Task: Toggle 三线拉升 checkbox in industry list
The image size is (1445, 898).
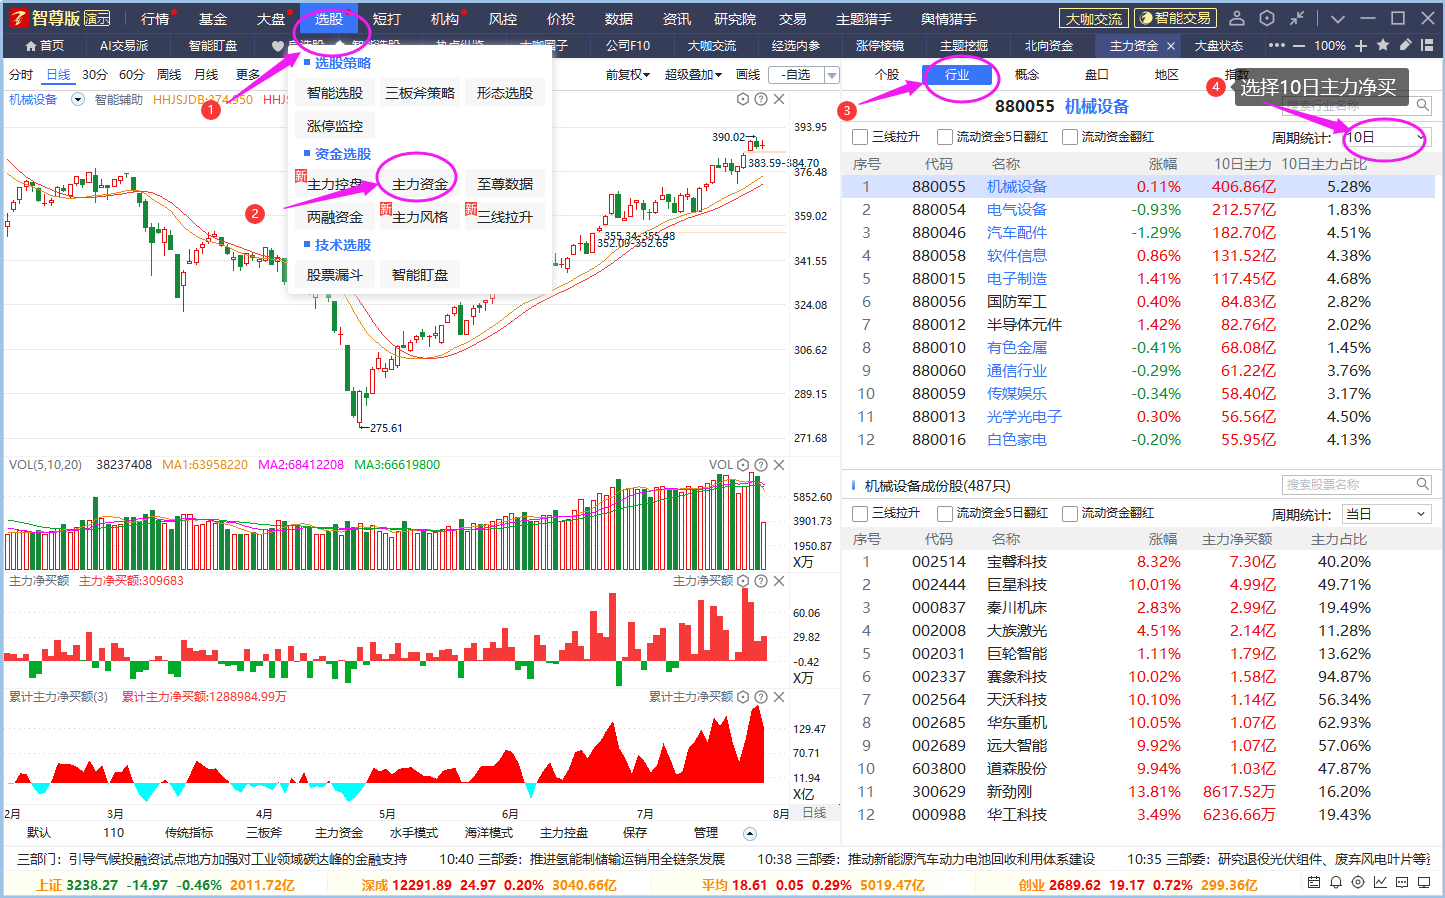Action: pyautogui.click(x=860, y=137)
